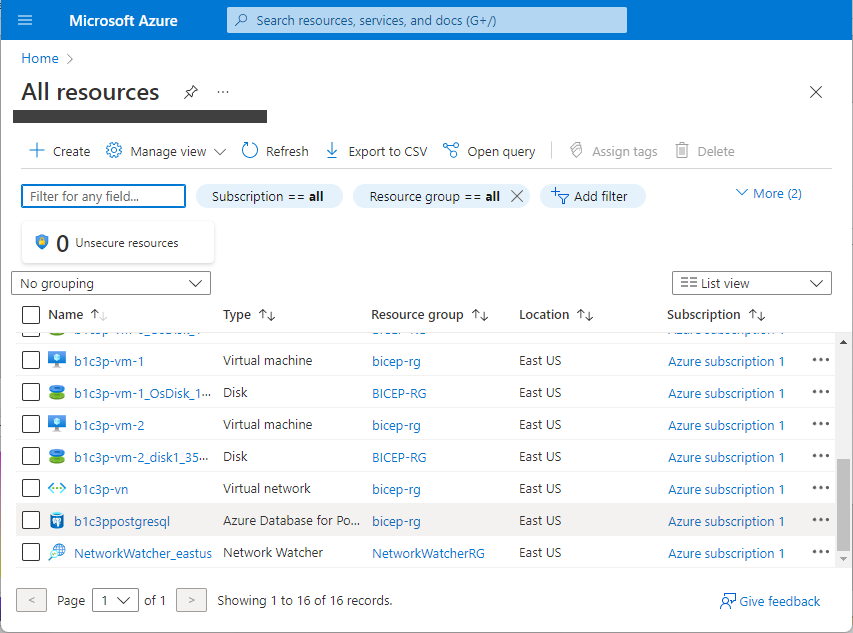Open row menu for b1c3p-vm-2_disk1

pos(820,456)
